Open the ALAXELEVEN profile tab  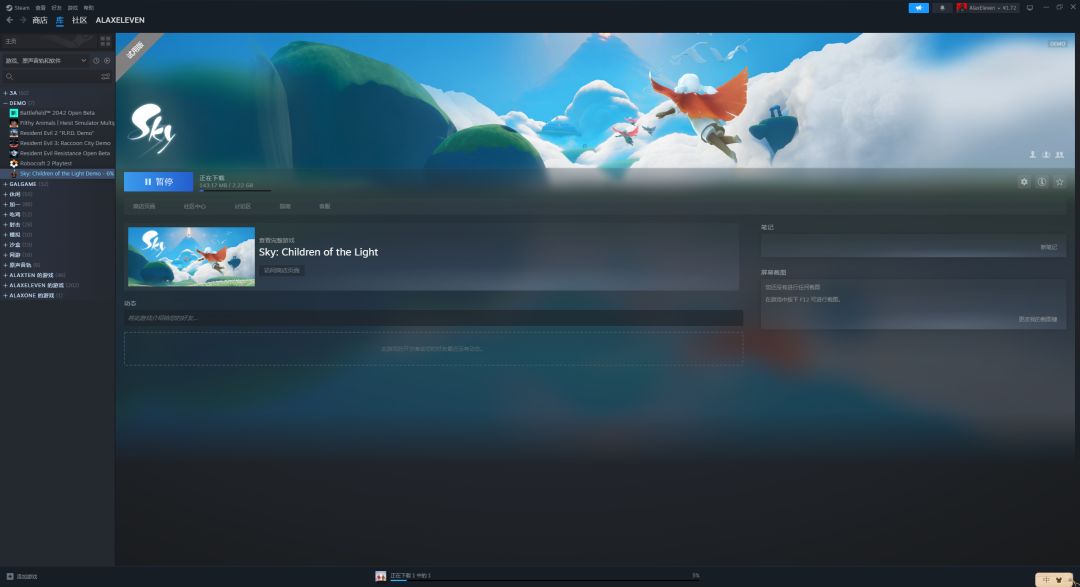[120, 20]
